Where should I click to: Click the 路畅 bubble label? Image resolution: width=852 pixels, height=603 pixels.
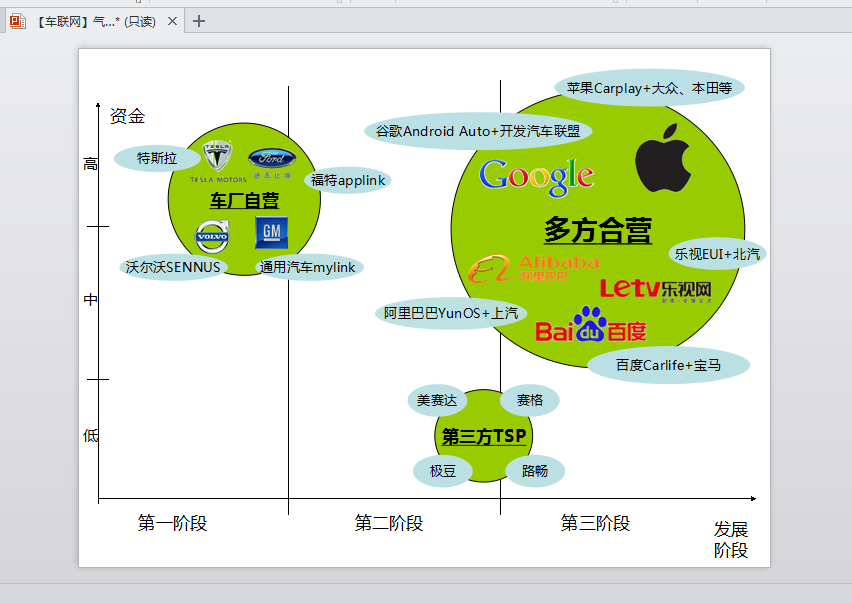pos(535,471)
